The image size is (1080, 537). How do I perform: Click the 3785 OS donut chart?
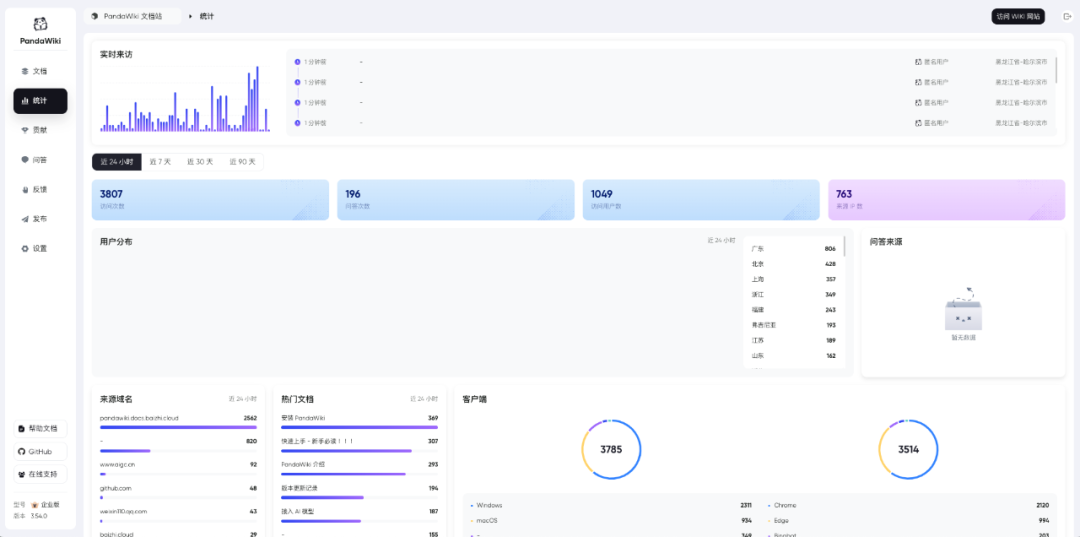(611, 450)
